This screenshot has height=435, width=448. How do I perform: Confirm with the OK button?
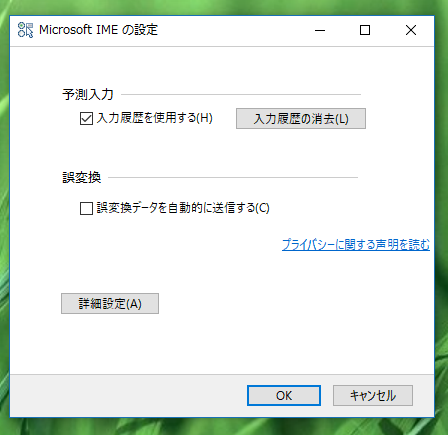click(x=284, y=396)
